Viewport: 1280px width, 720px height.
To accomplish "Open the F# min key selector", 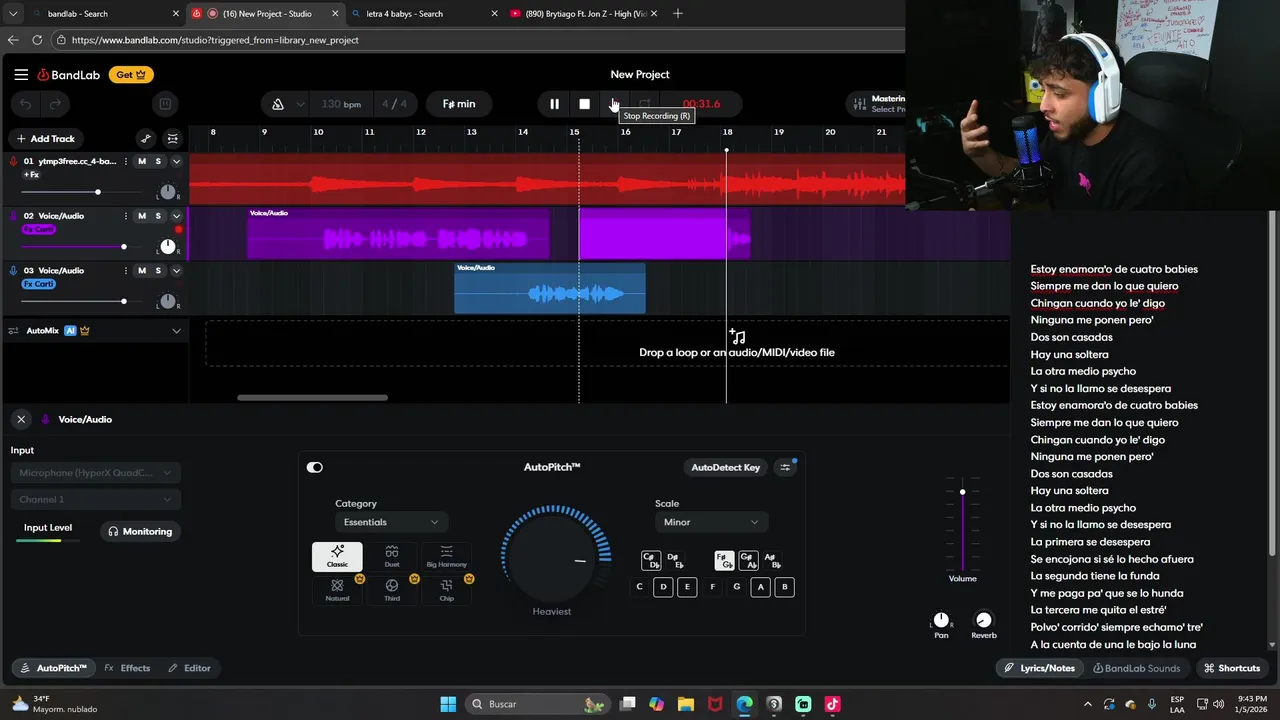I will (x=459, y=104).
